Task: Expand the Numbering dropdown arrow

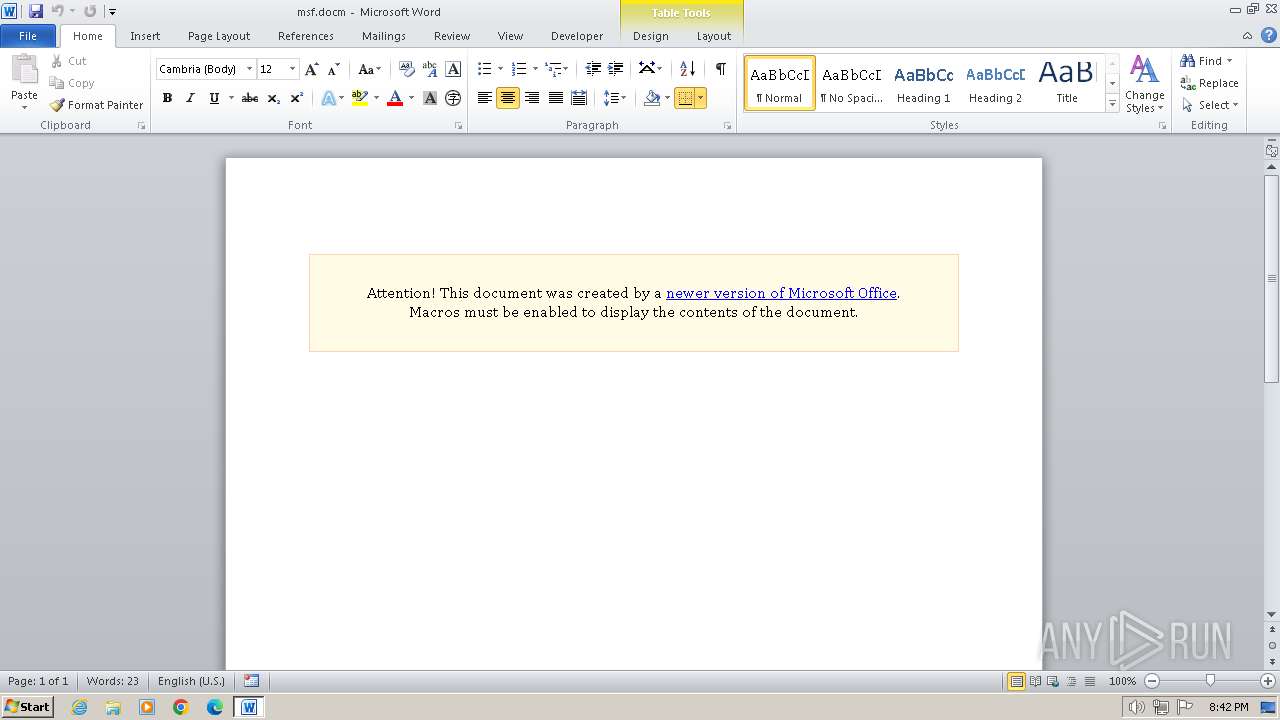Action: tap(535, 69)
